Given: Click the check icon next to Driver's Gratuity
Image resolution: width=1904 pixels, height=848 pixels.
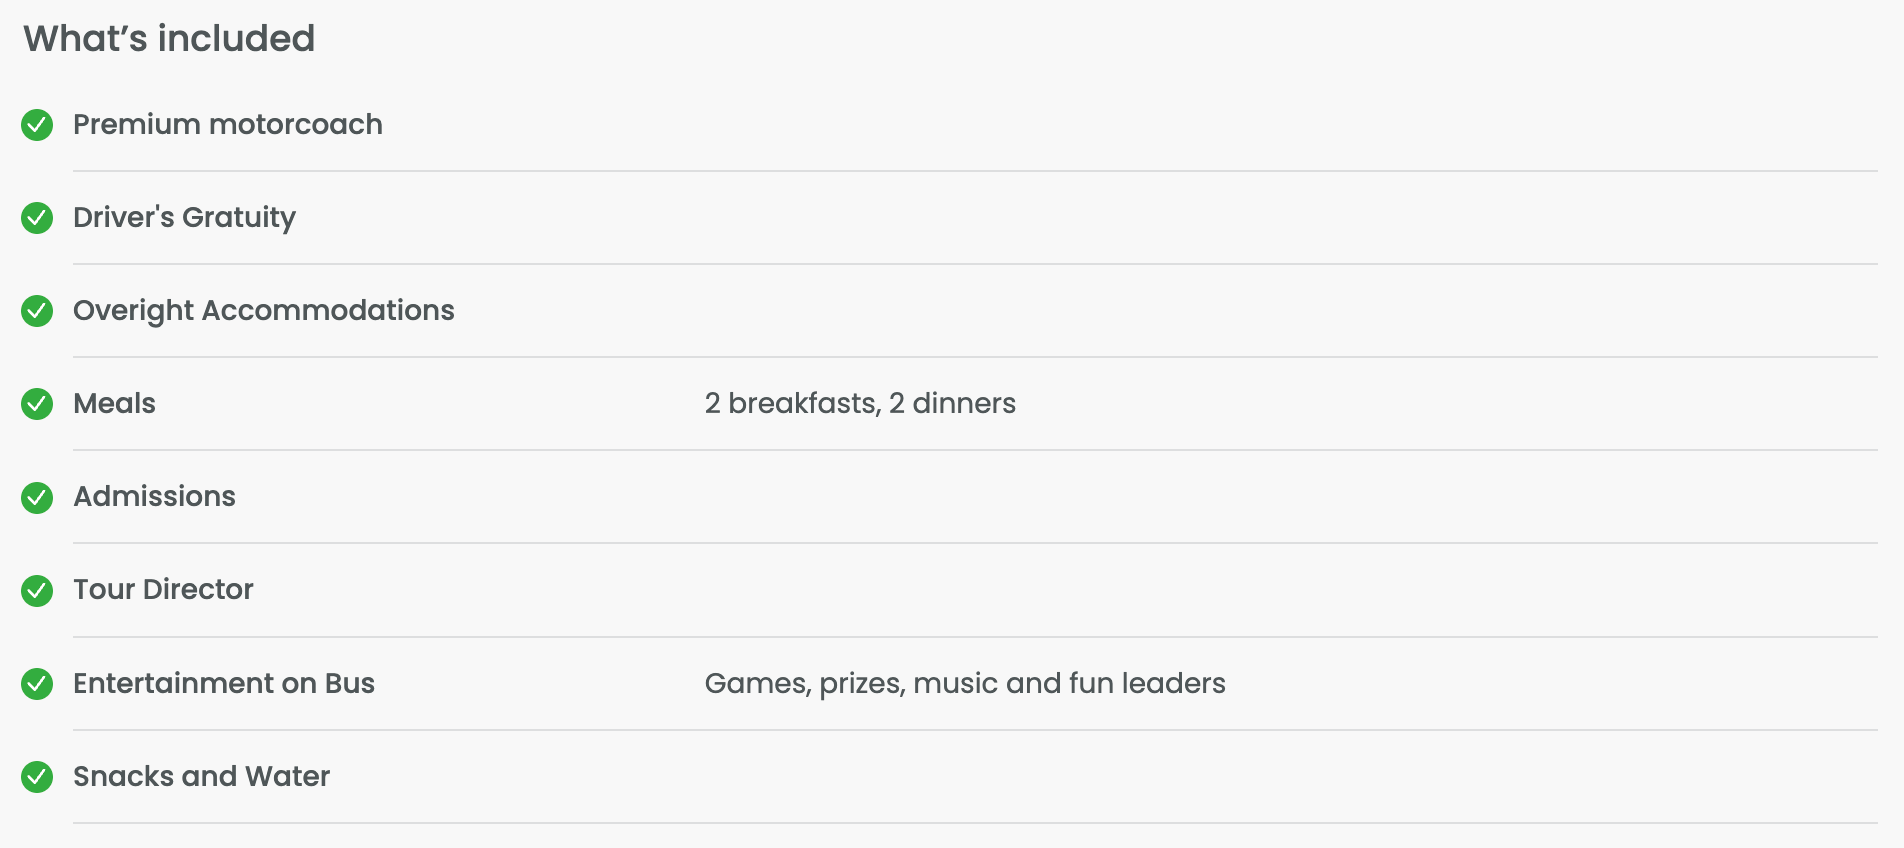Looking at the screenshot, I should pos(37,218).
